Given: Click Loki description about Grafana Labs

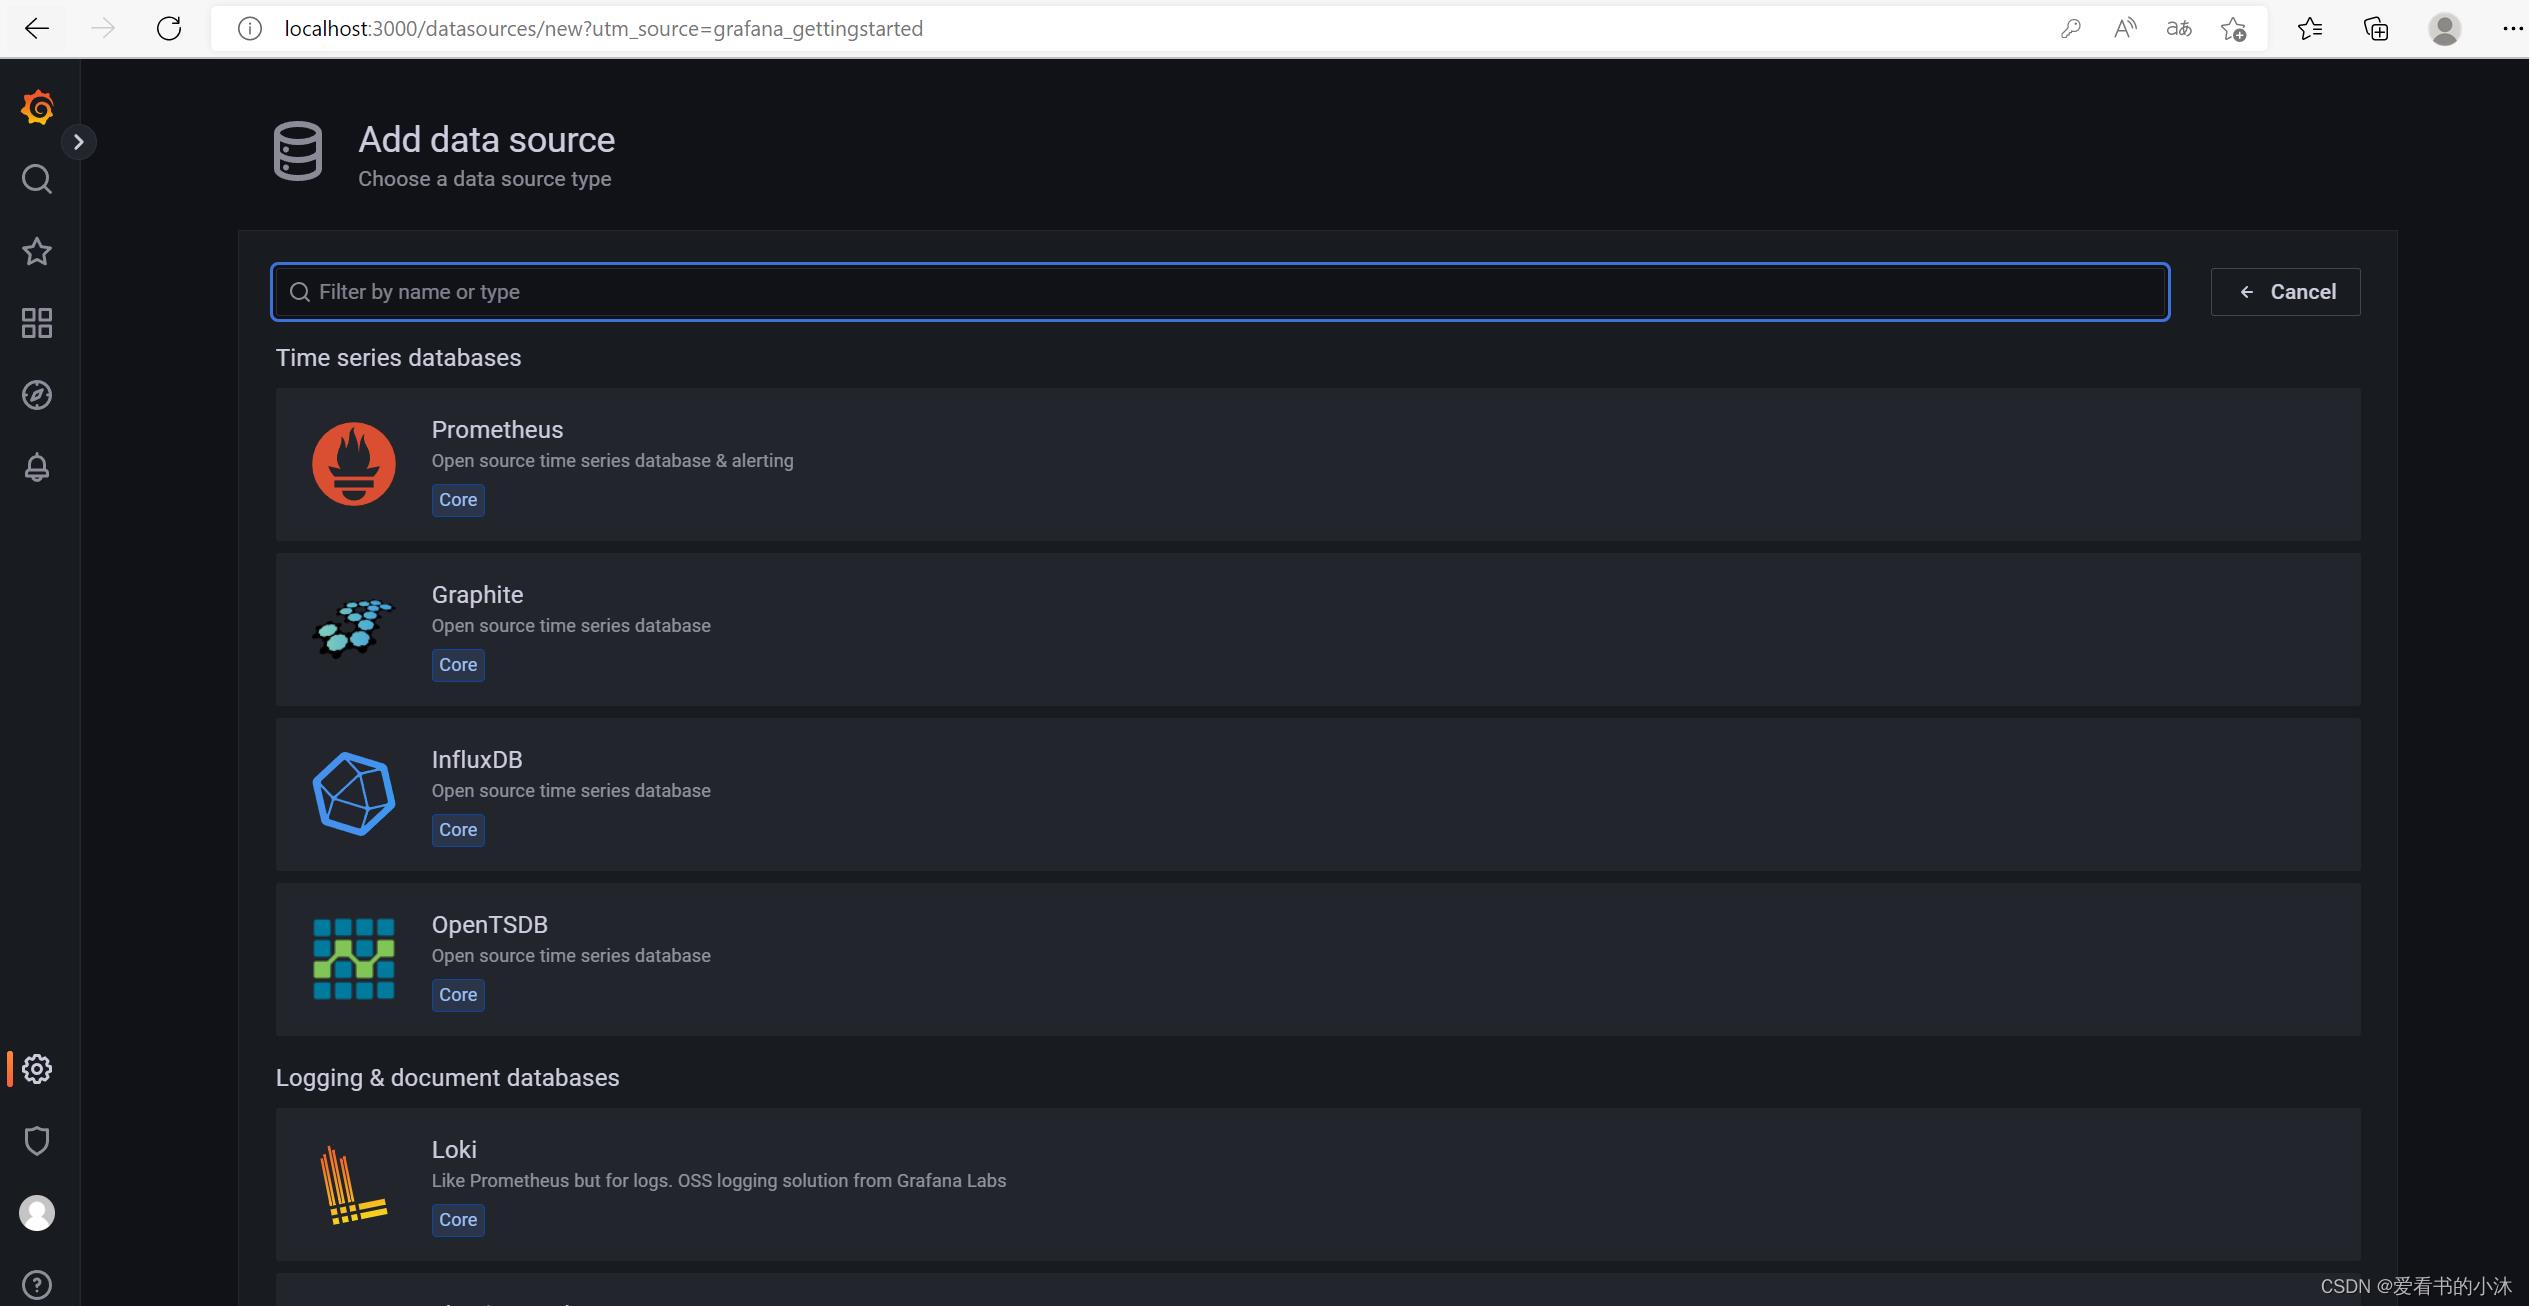Looking at the screenshot, I should point(719,1181).
